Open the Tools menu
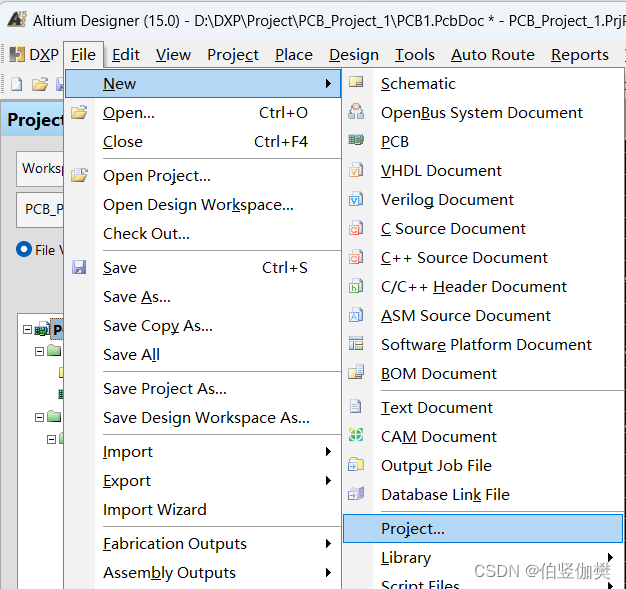626x589 pixels. pos(415,55)
